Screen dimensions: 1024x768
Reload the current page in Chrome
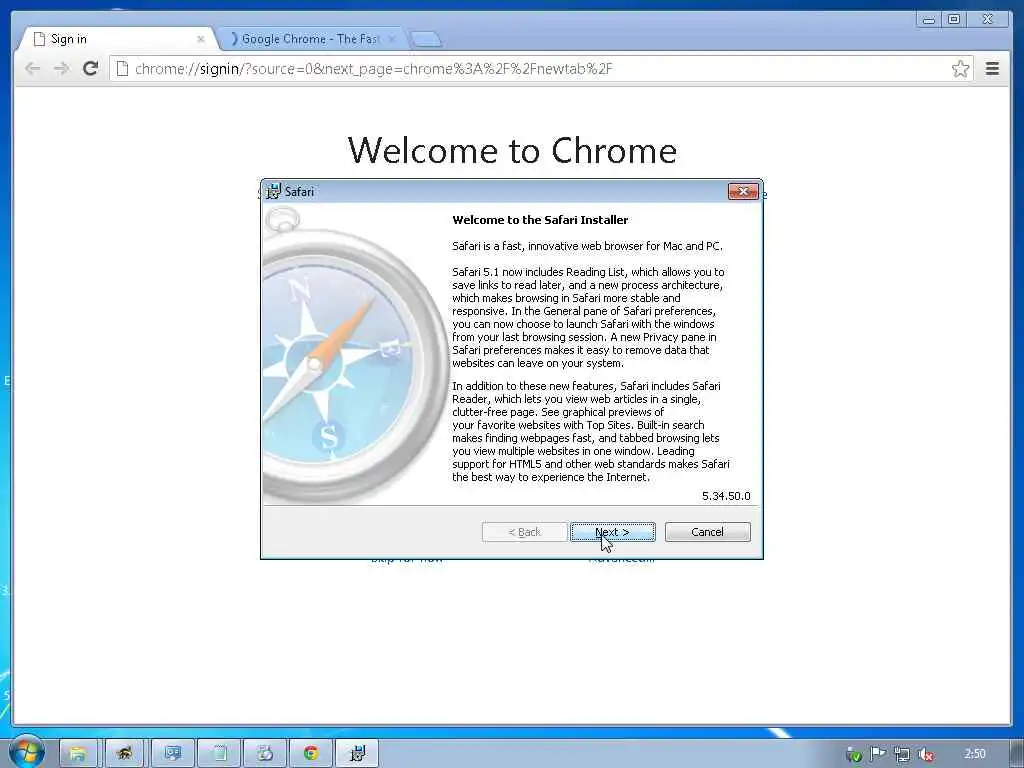90,68
